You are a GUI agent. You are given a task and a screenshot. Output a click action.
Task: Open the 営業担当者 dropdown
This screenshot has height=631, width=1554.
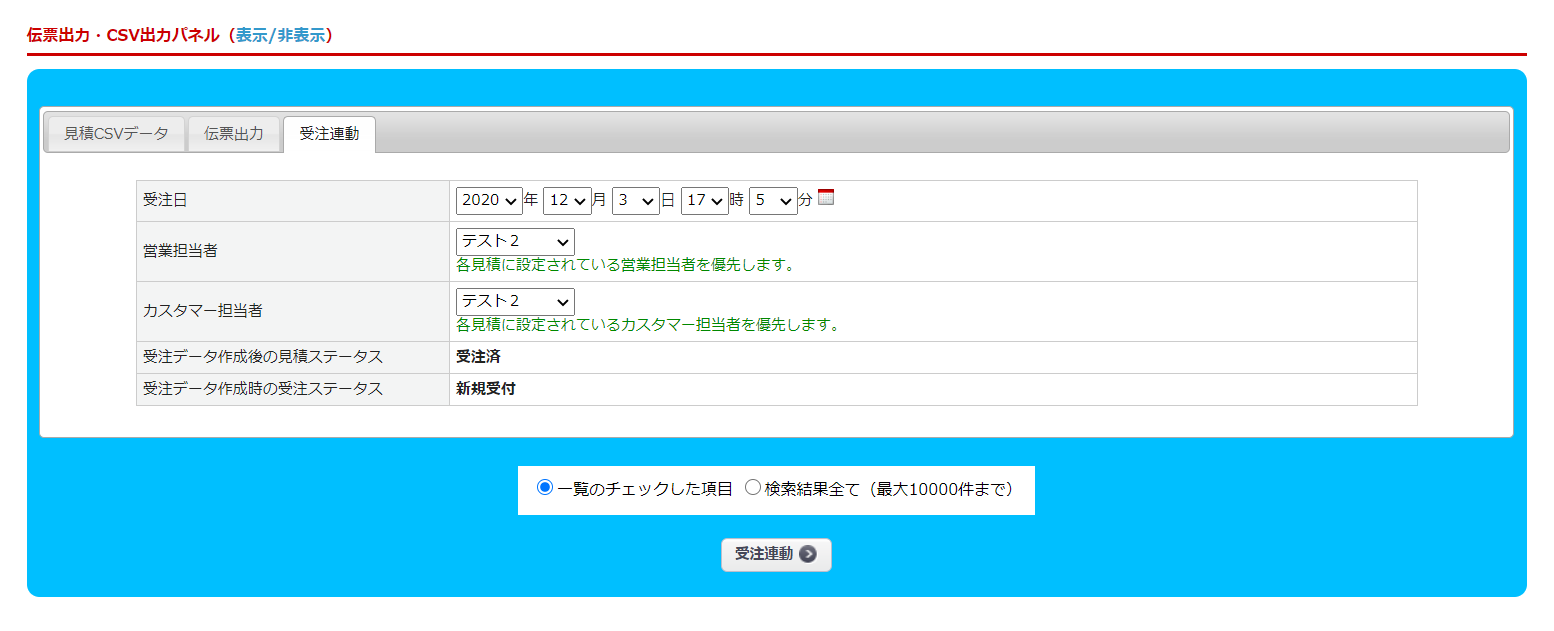click(x=515, y=241)
